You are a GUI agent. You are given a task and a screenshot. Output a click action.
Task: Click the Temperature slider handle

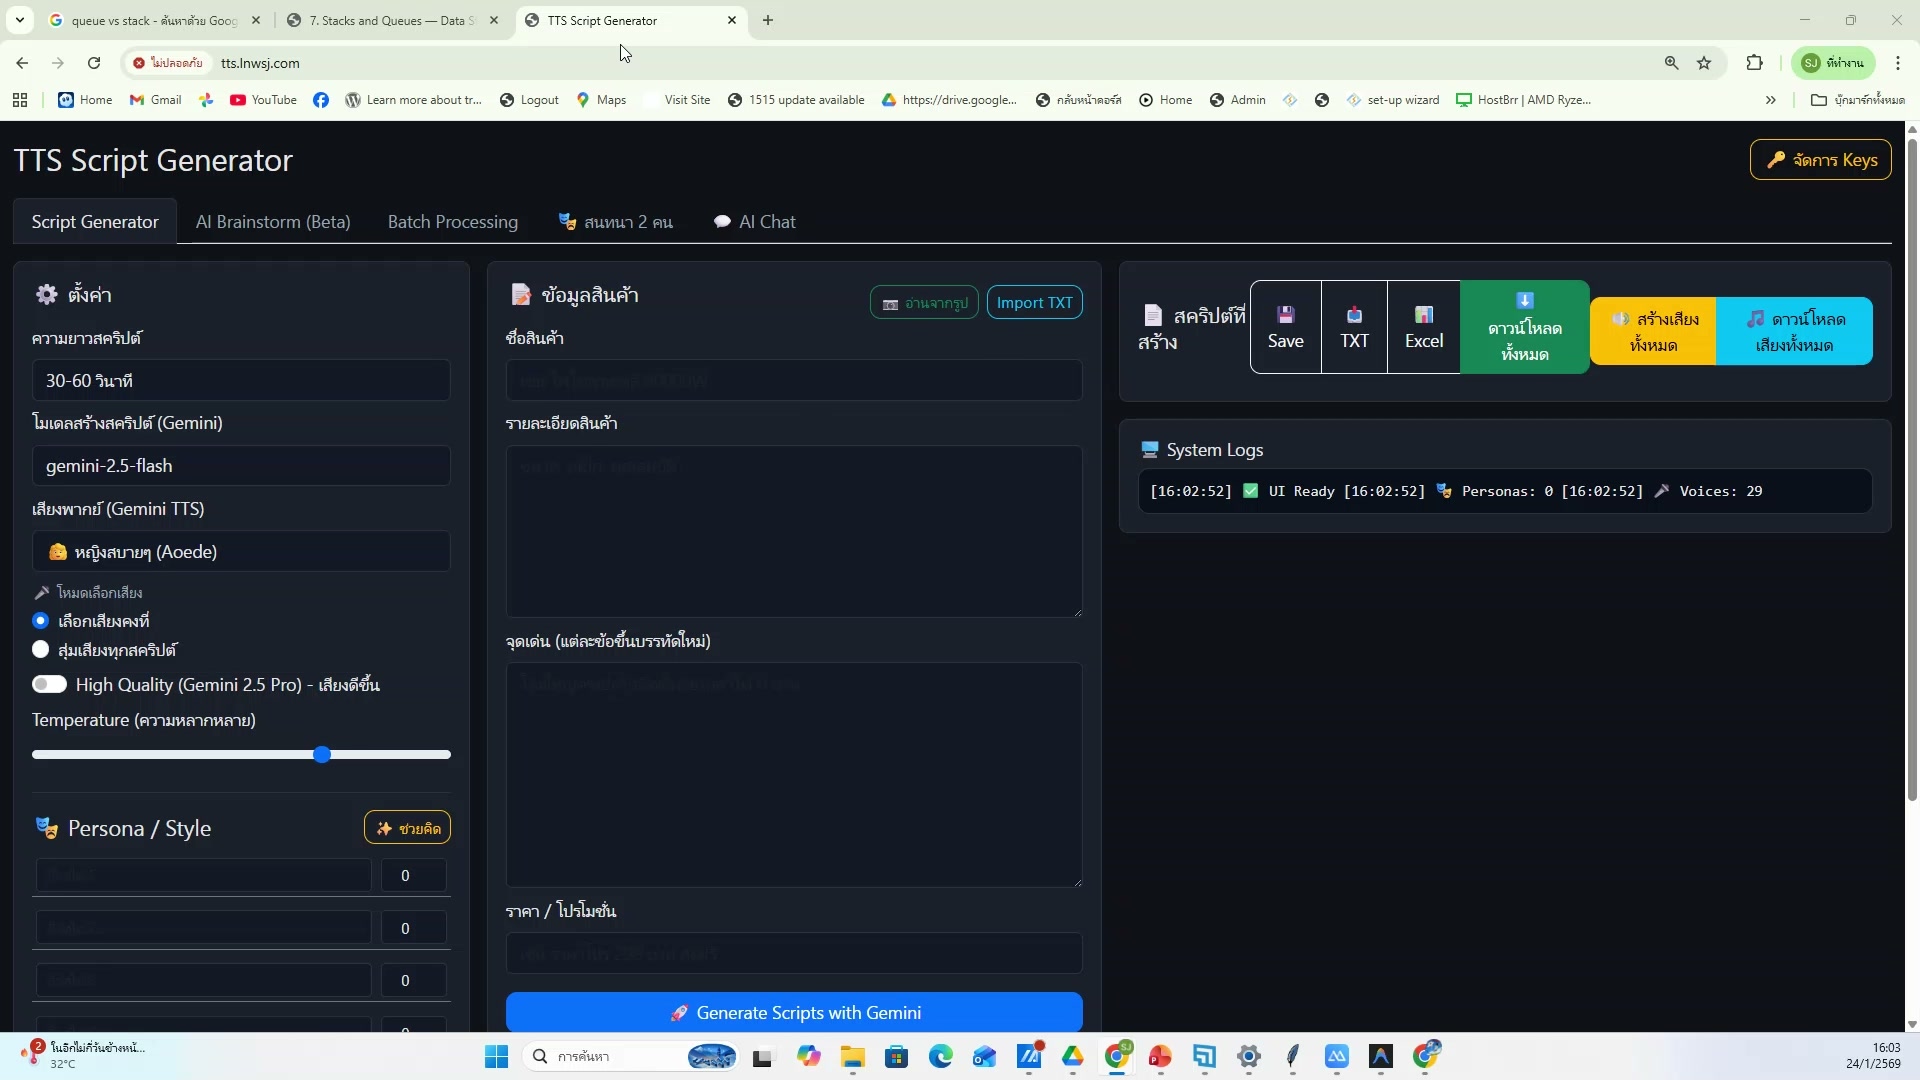pyautogui.click(x=322, y=755)
